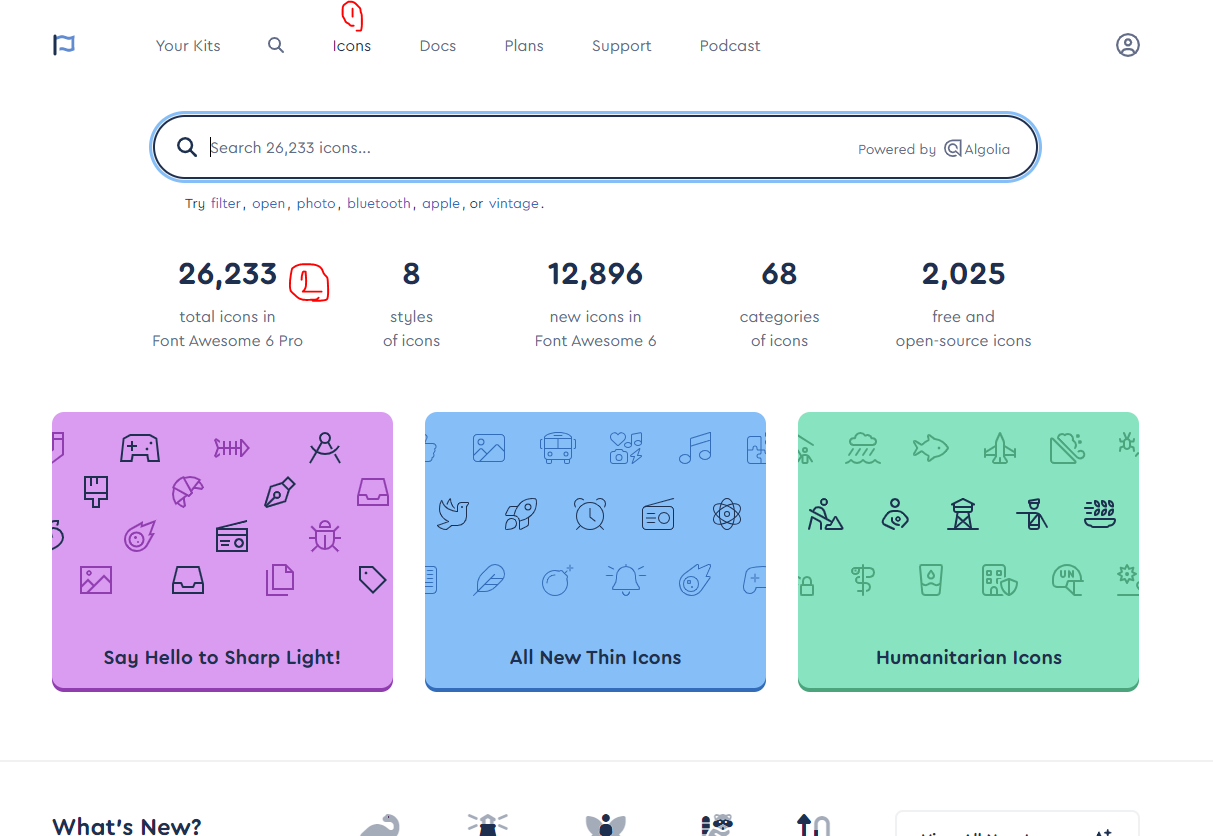Click the paint brush icon in pink card
This screenshot has width=1213, height=836.
click(96, 491)
